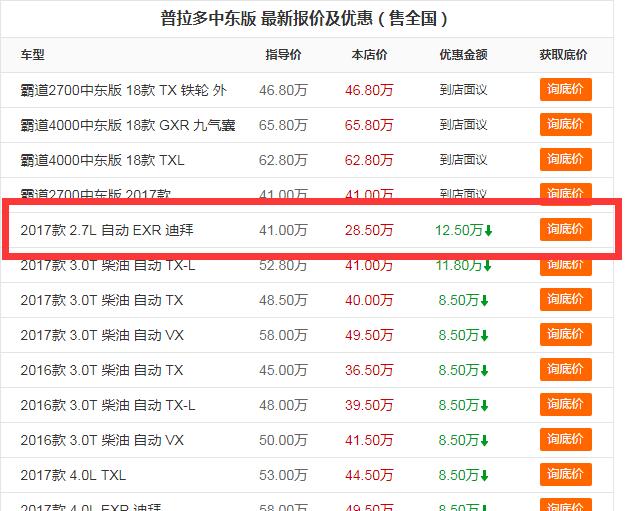Open model 霸道4000中东版 18款 TXL

(102, 160)
